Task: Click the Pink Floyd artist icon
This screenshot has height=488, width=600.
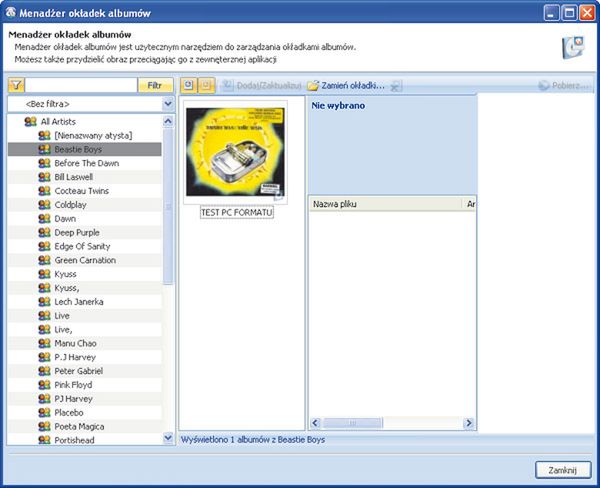Action: click(x=44, y=385)
